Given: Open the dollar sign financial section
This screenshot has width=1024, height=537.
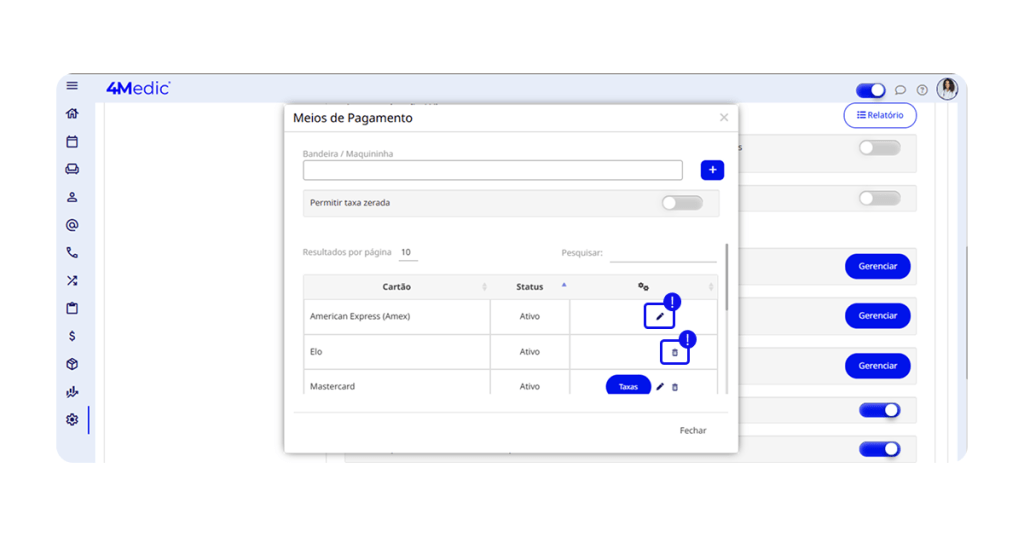Looking at the screenshot, I should [72, 336].
